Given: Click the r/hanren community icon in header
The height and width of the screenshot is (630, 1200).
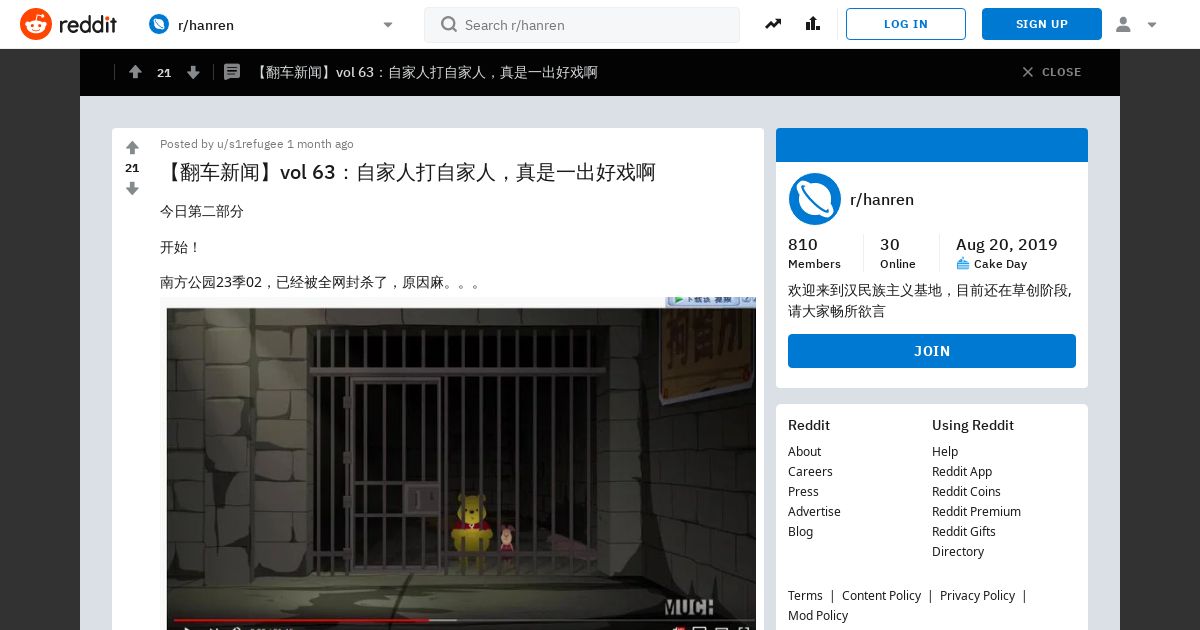Looking at the screenshot, I should (x=159, y=24).
